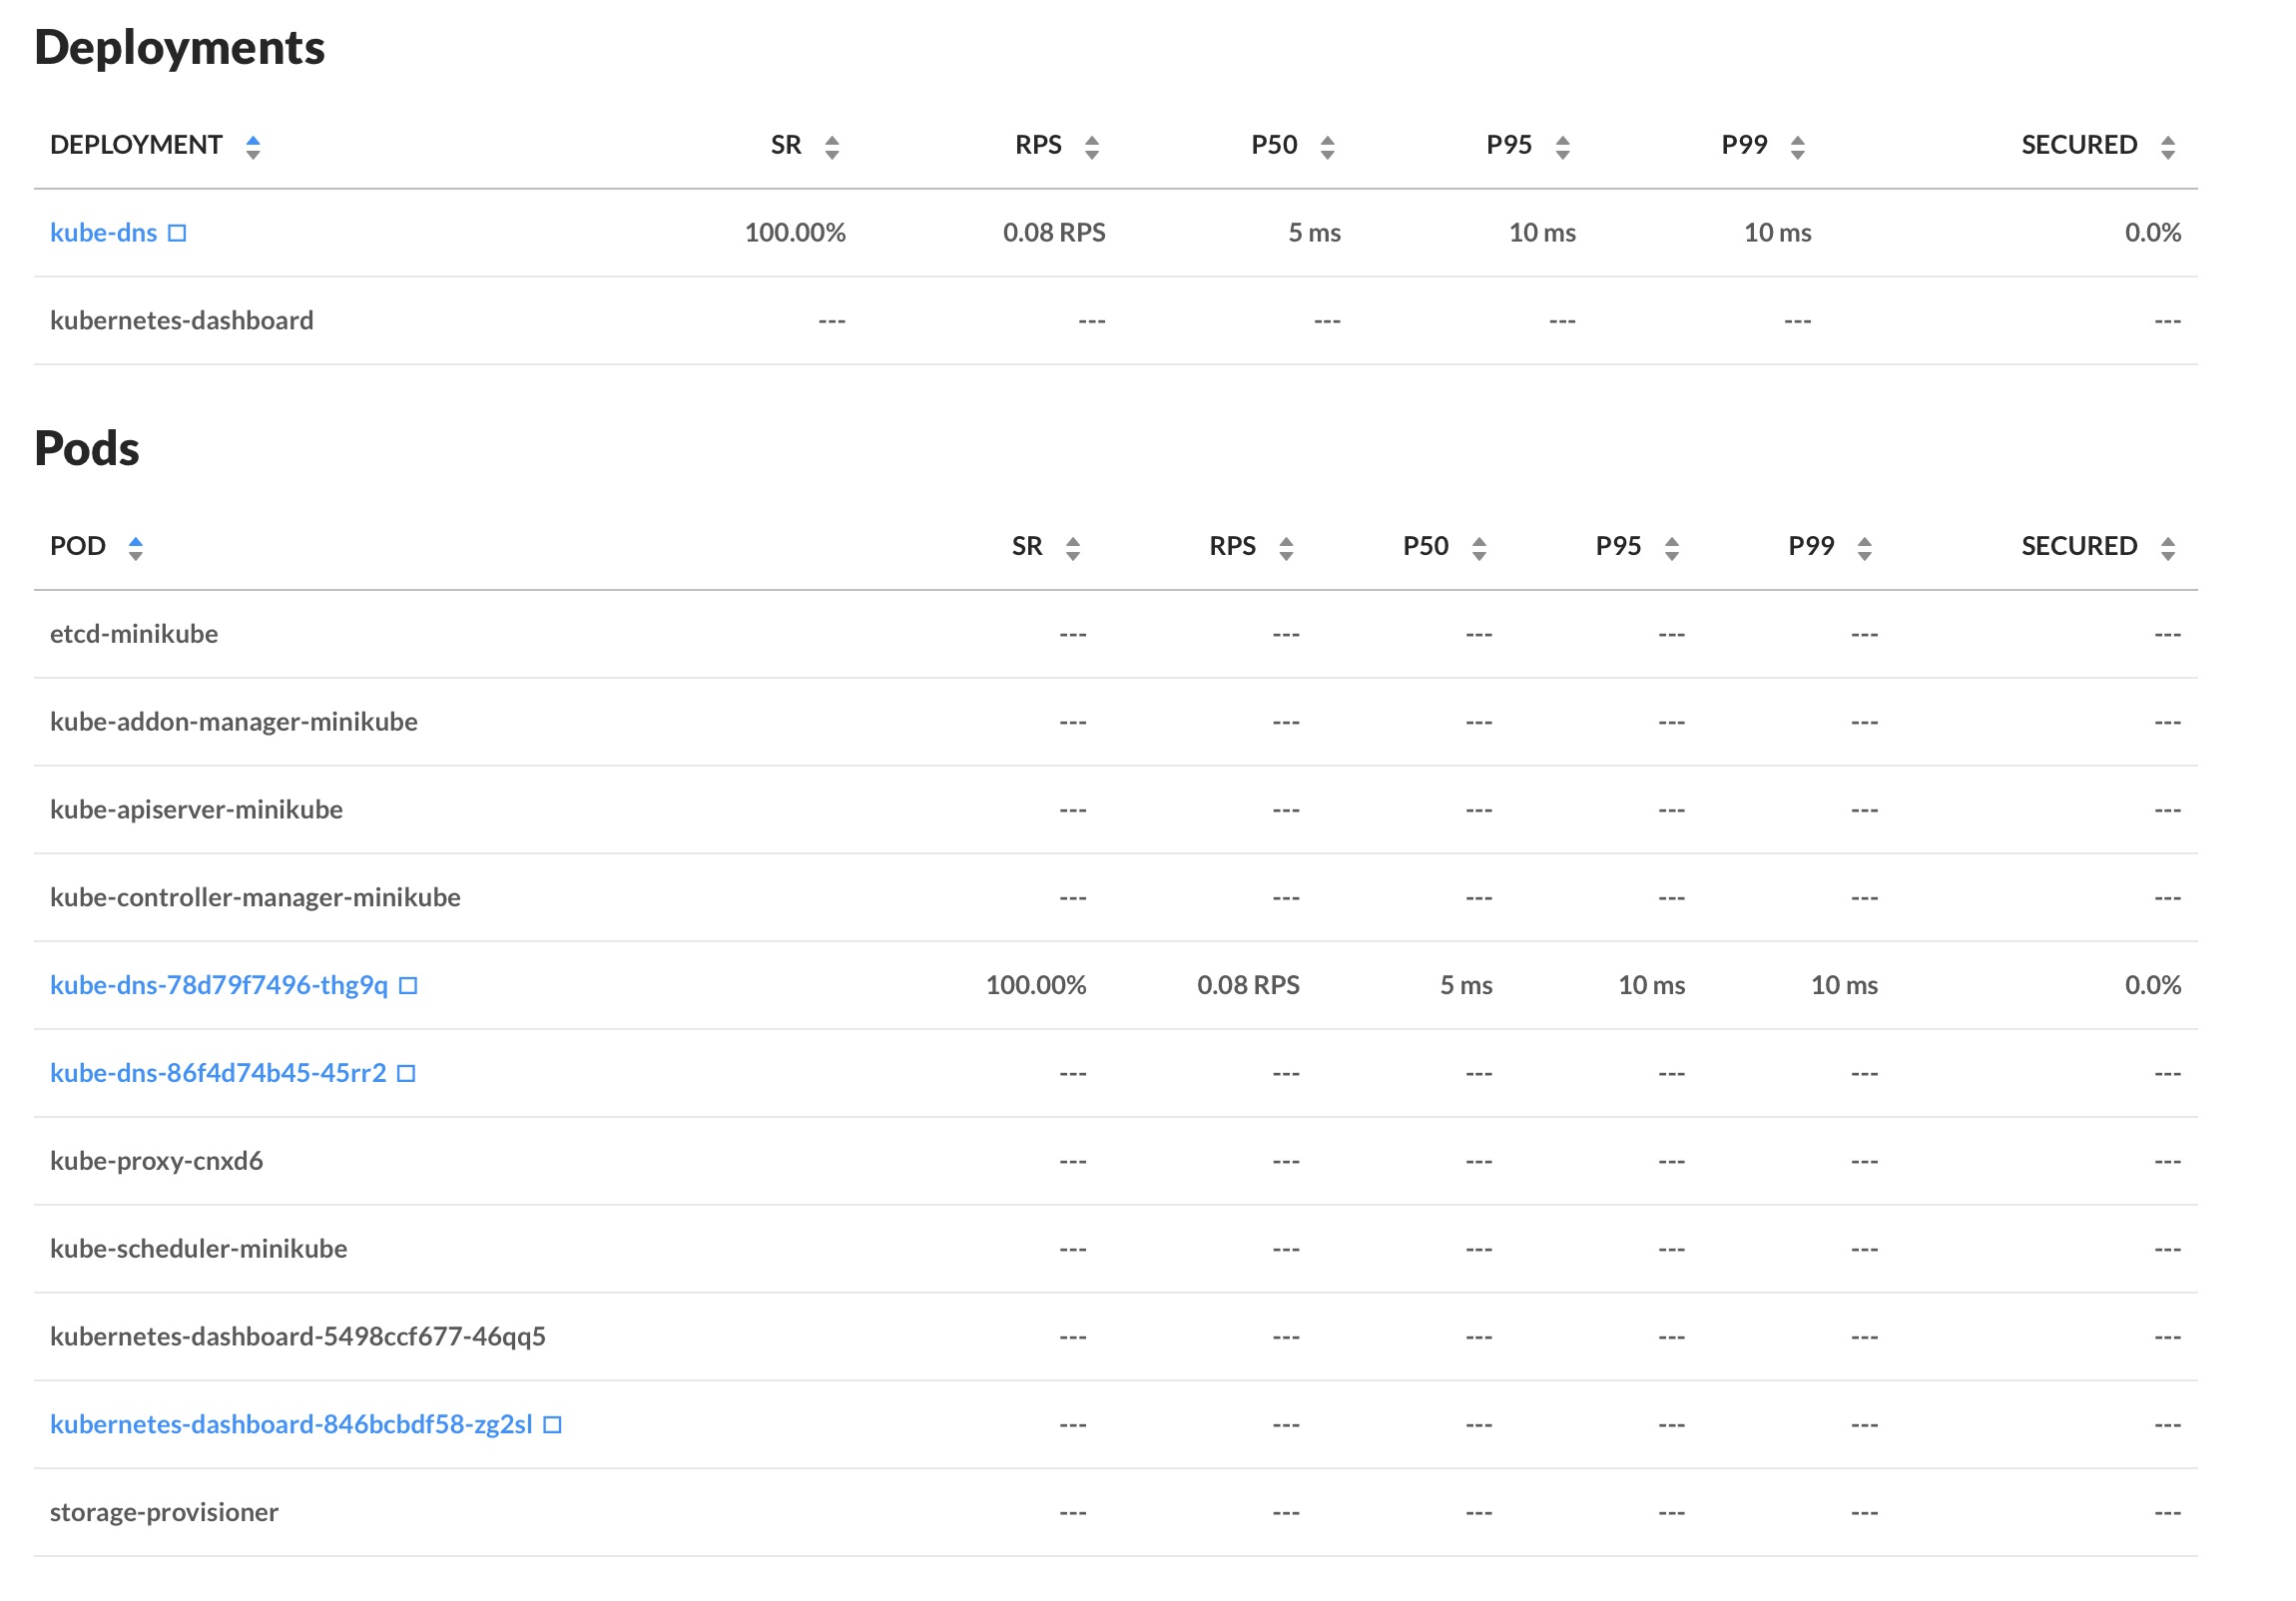The height and width of the screenshot is (1601, 2296).
Task: Select kubernetes-dashboard-5498ccf677-46qq5 pod name
Action: click(x=298, y=1337)
